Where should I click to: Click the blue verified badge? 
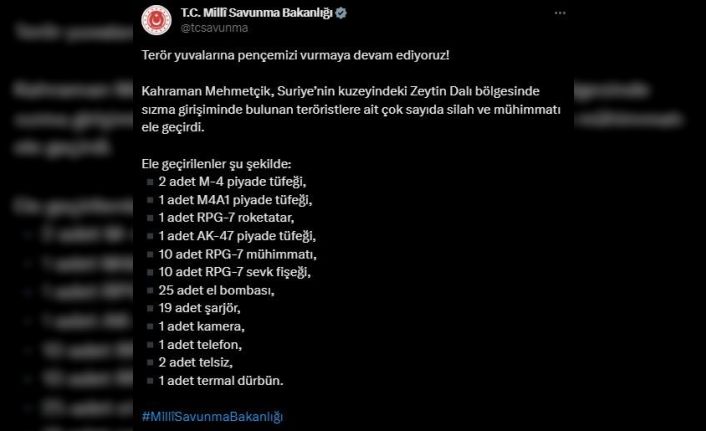(341, 14)
